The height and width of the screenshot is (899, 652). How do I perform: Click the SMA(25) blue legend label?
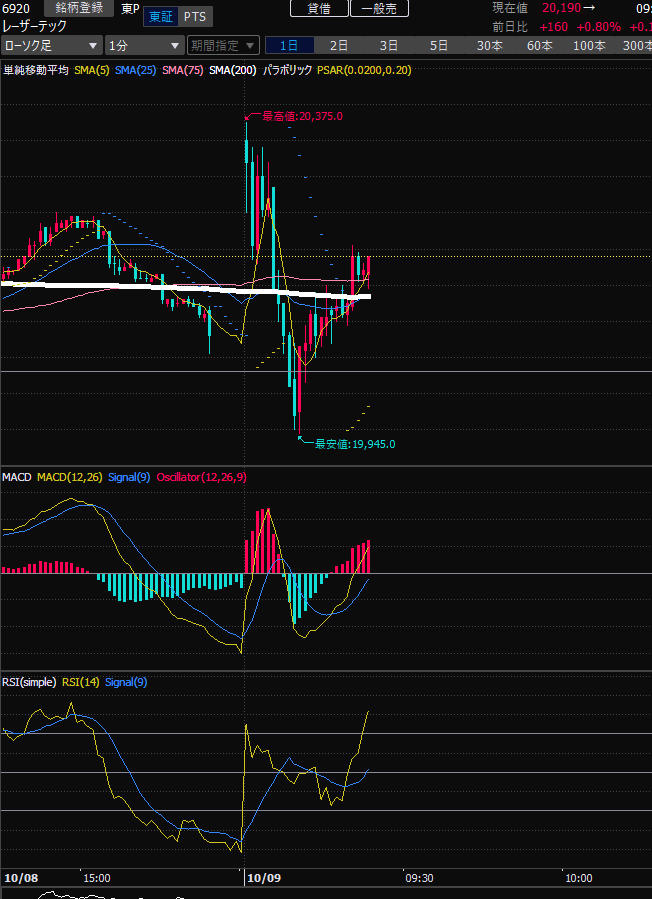pyautogui.click(x=135, y=70)
